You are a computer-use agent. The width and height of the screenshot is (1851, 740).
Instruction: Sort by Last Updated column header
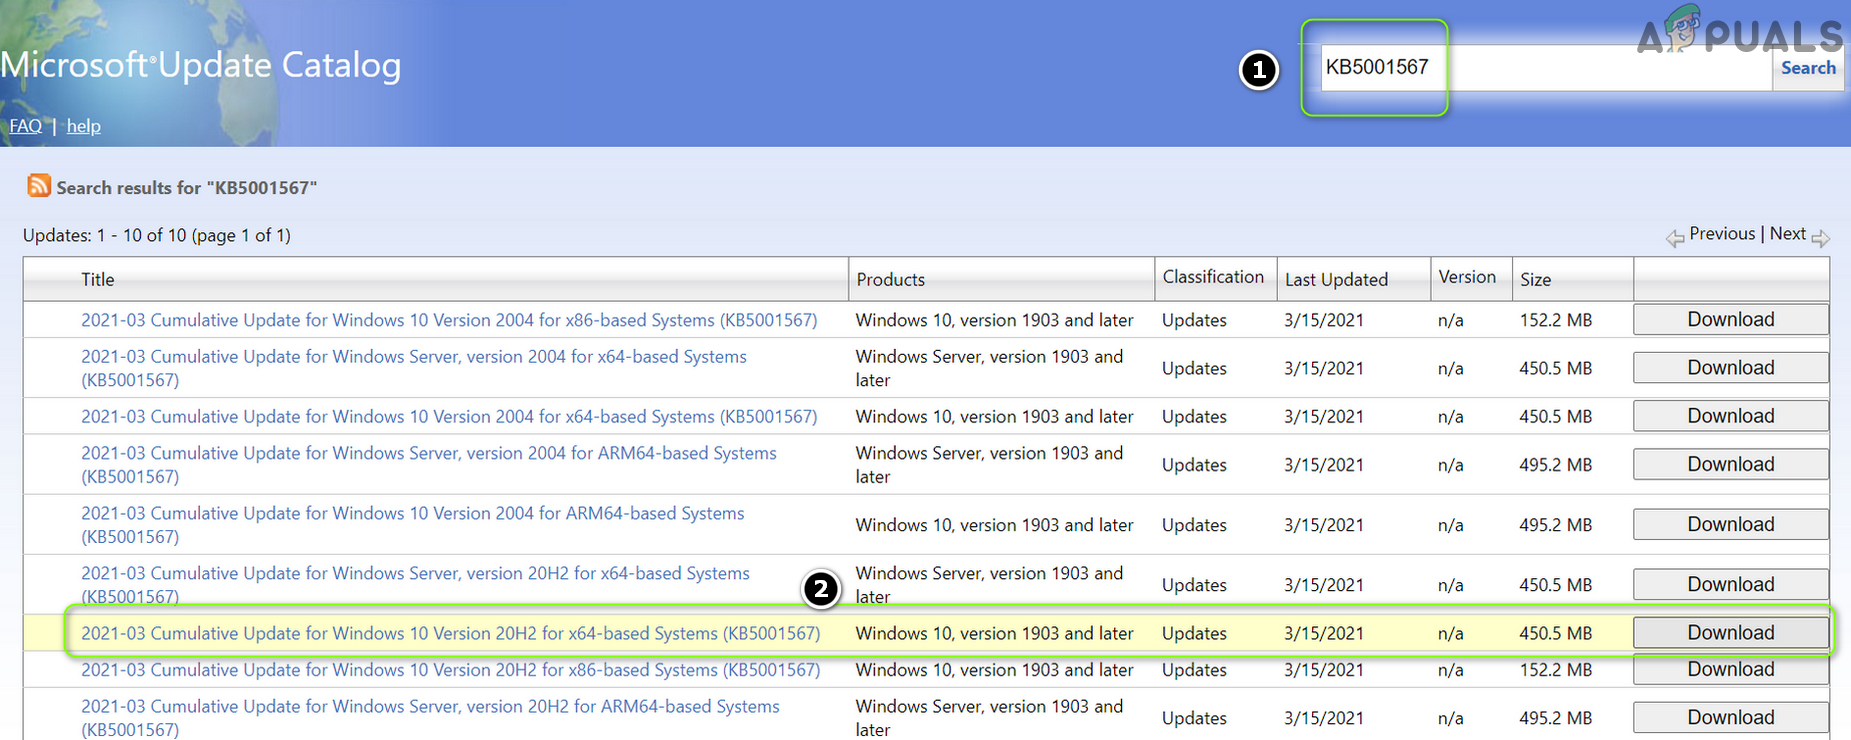pyautogui.click(x=1336, y=280)
